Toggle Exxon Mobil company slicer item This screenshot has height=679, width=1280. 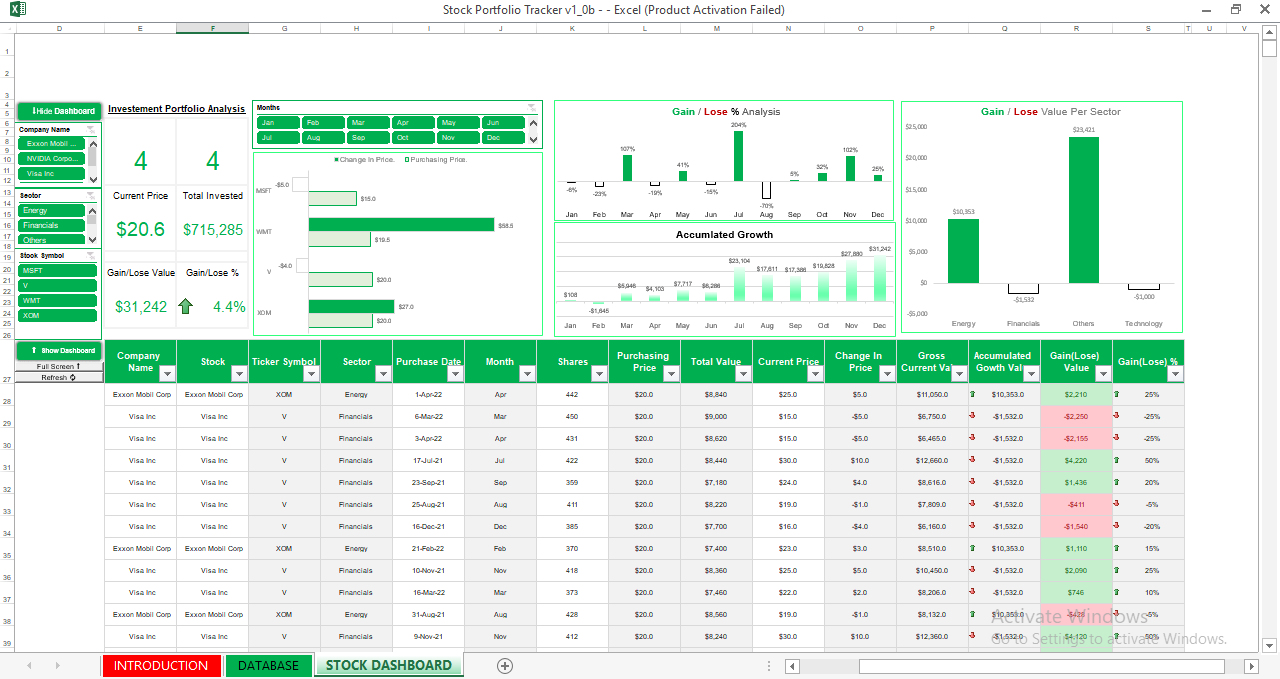tap(52, 143)
